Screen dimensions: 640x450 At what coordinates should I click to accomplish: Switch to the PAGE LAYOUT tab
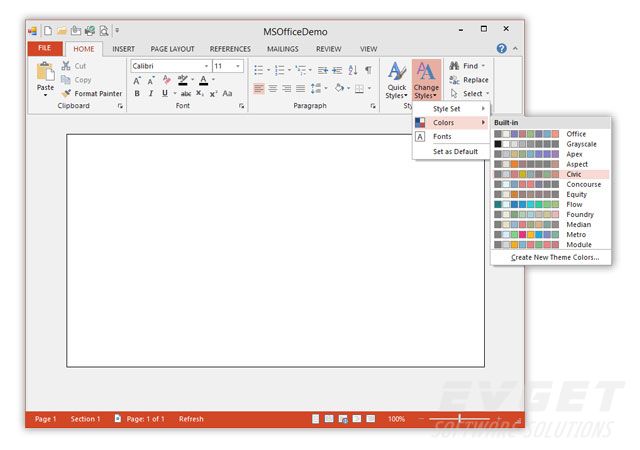pos(172,49)
